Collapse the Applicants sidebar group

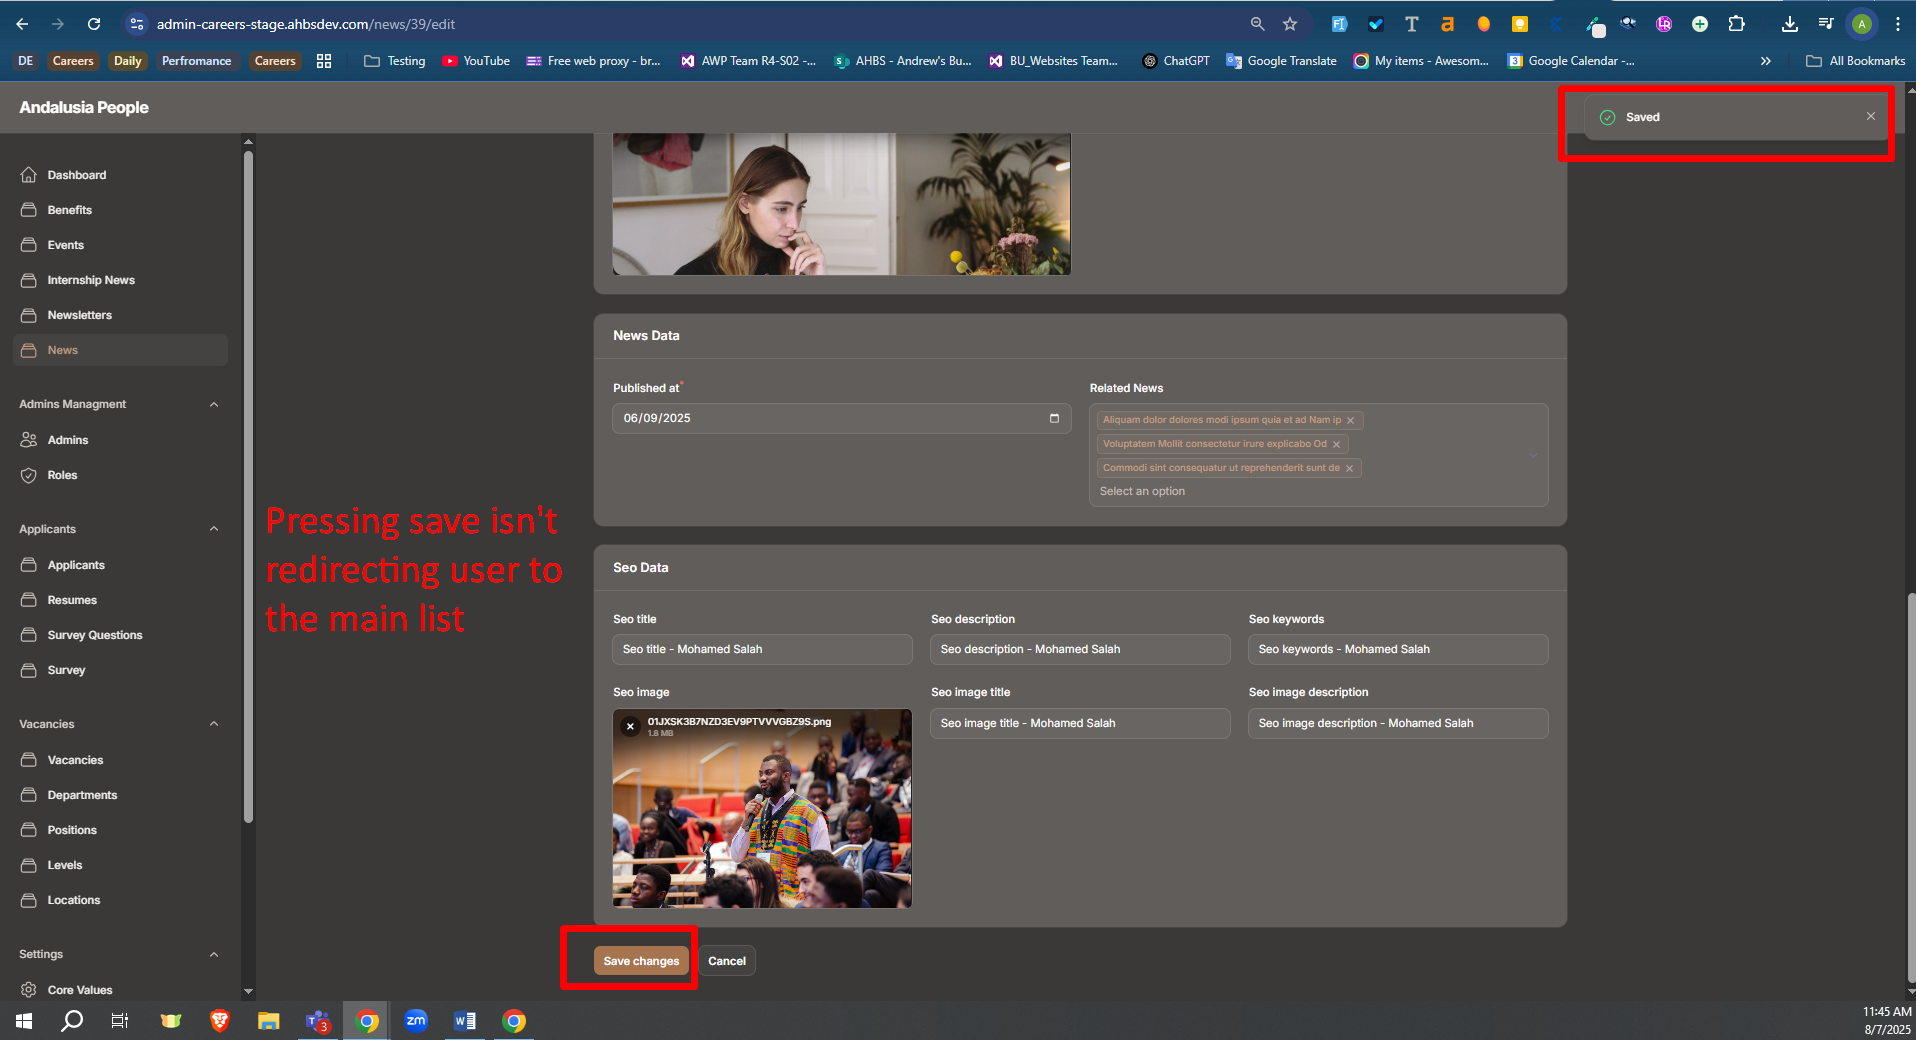[214, 529]
